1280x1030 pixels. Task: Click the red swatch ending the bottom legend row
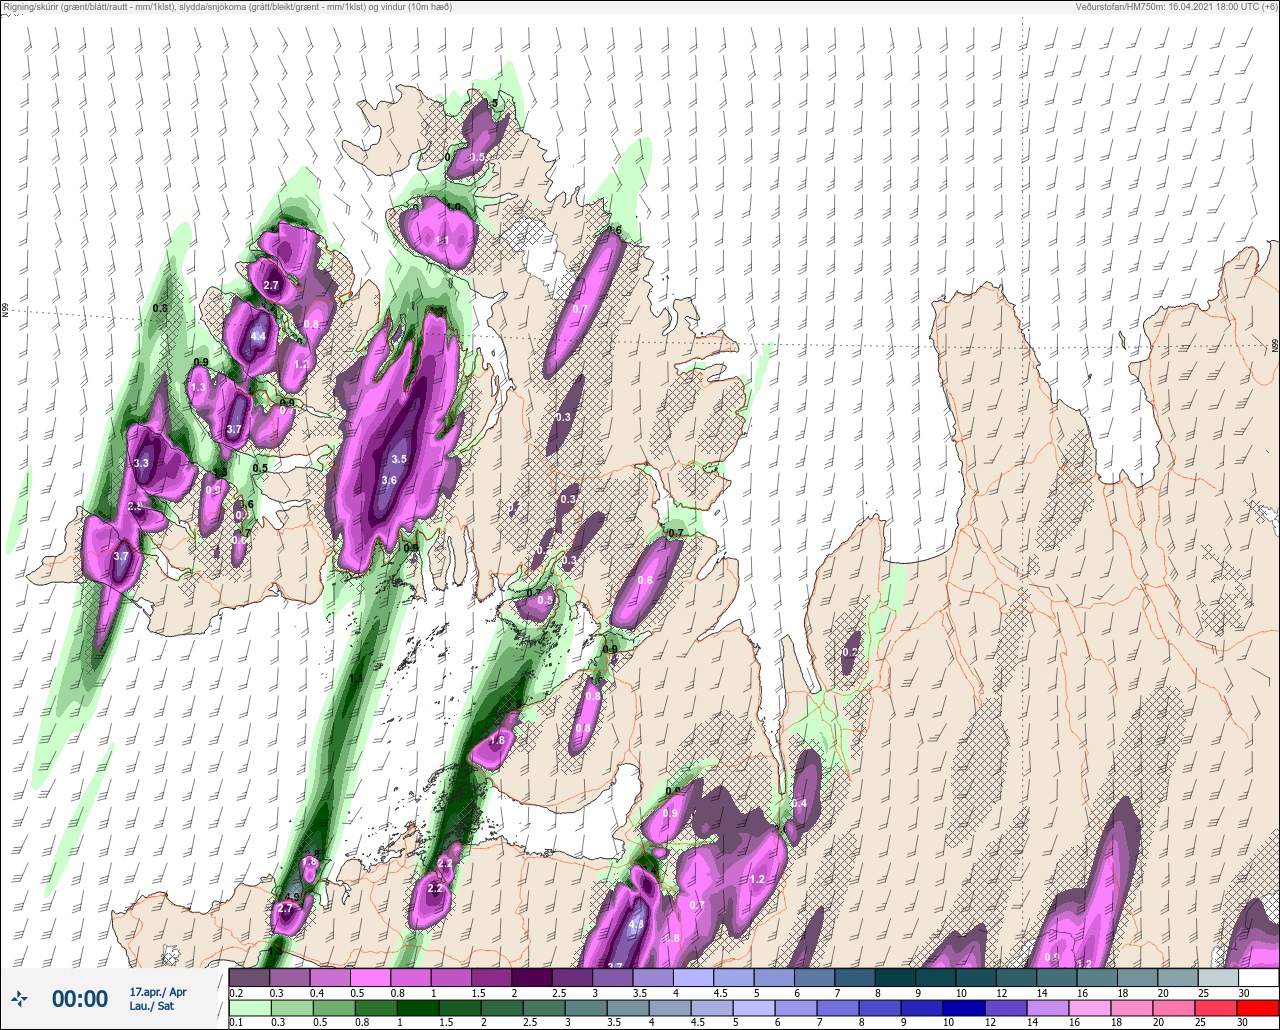1258,1007
